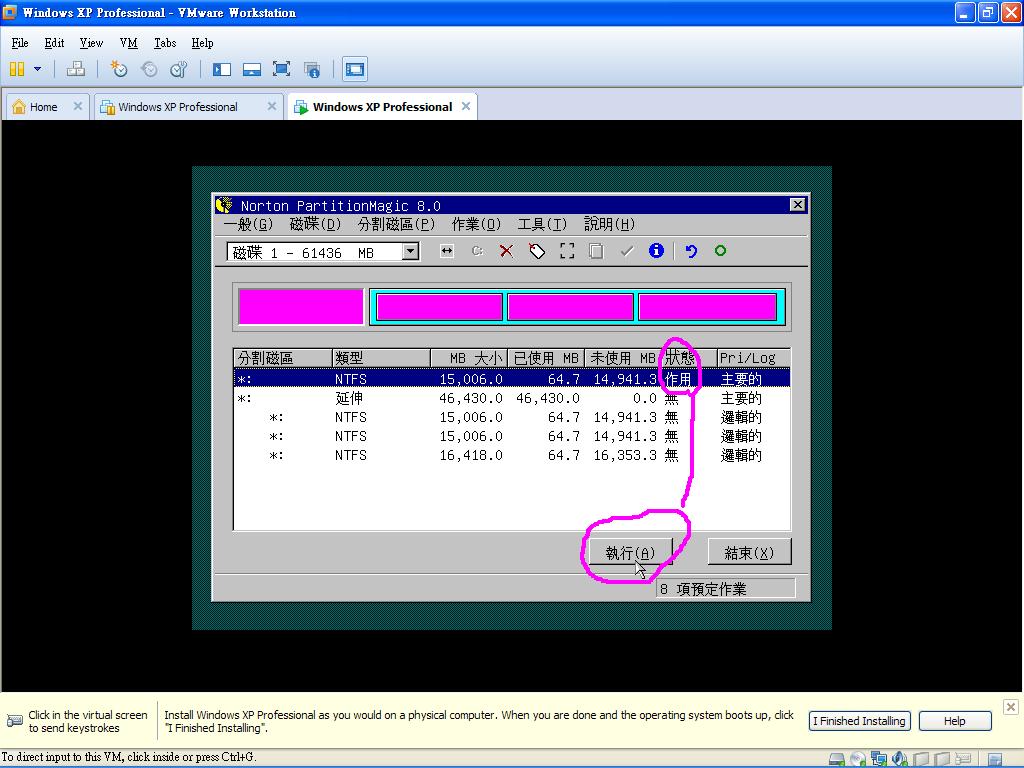Open the 說明(H) menu

(609, 225)
